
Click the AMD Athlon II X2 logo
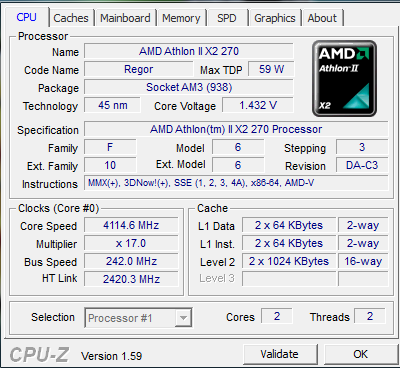click(344, 79)
